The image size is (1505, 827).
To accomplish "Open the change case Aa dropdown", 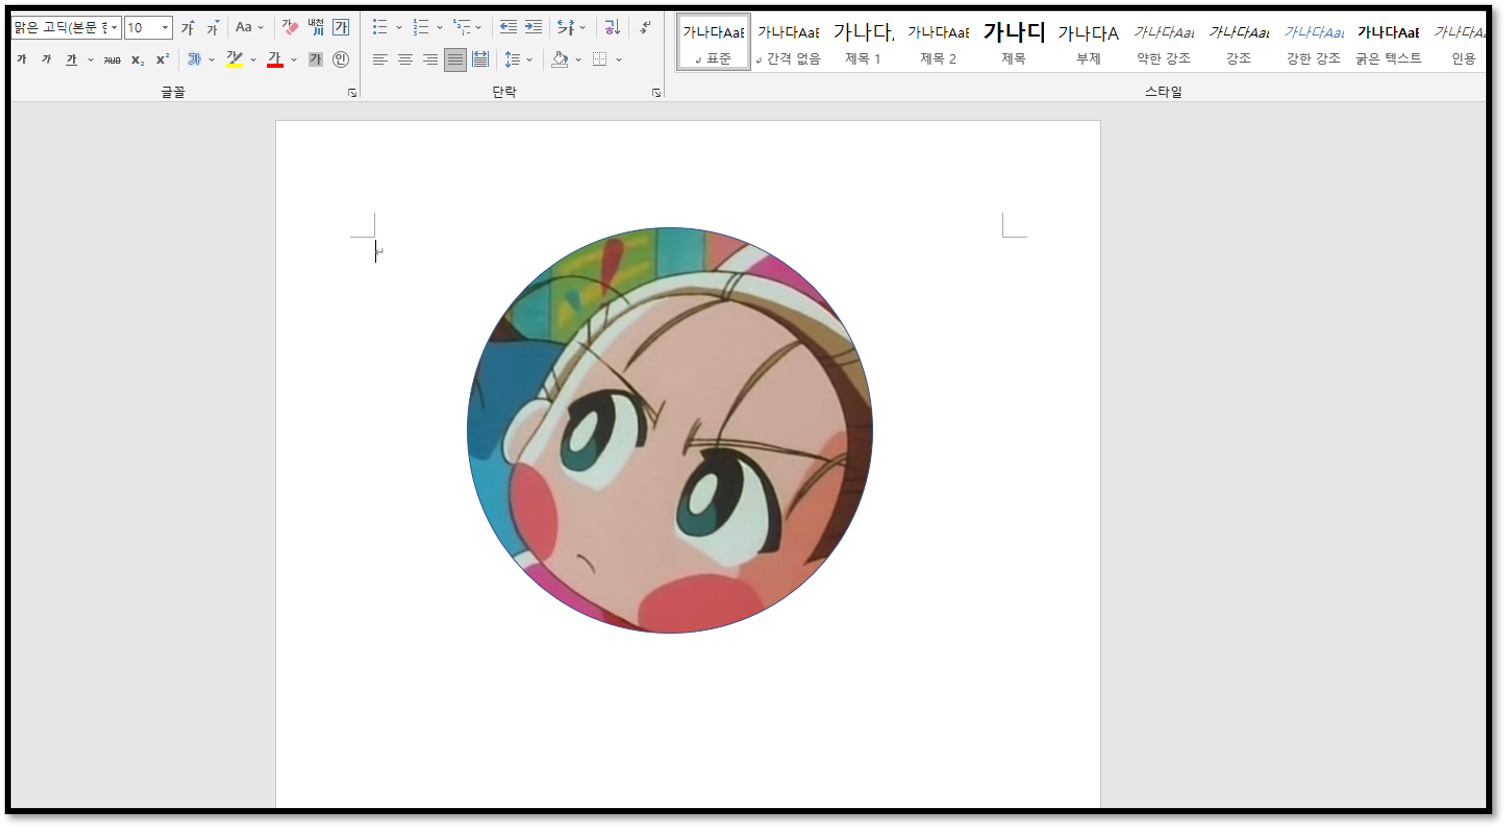I will coord(249,28).
